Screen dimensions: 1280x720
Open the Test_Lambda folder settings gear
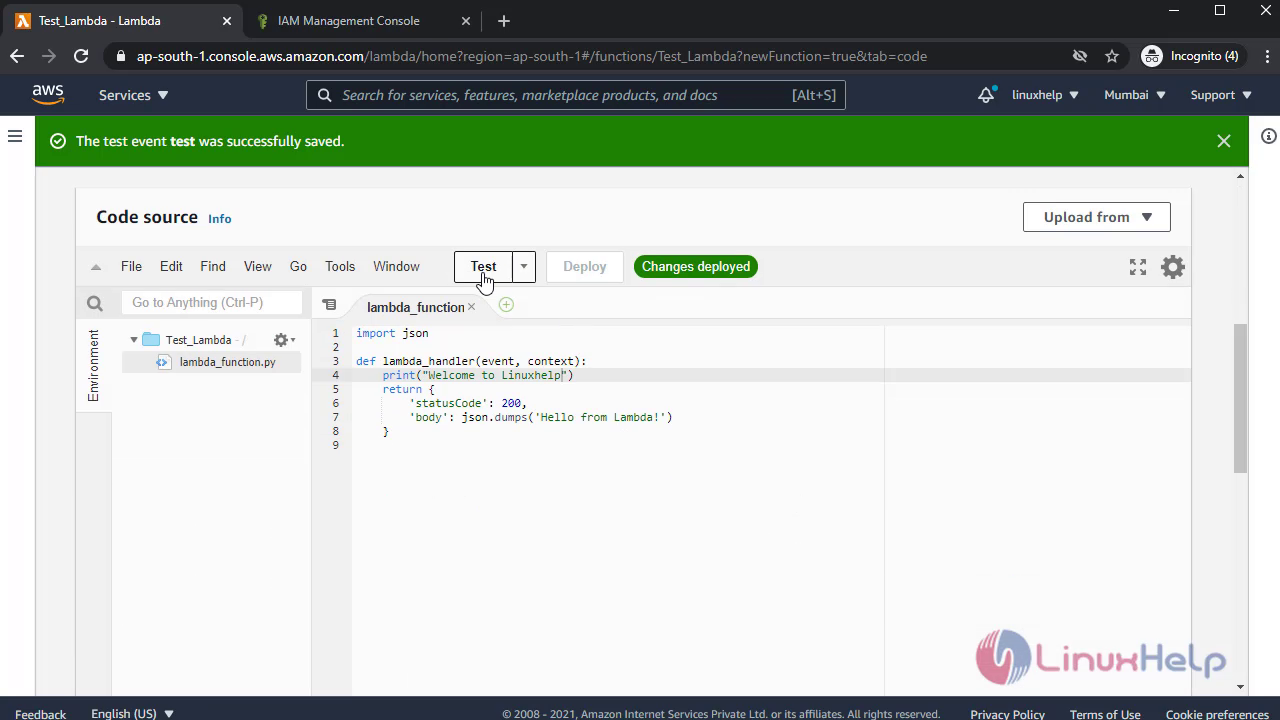pyautogui.click(x=284, y=340)
